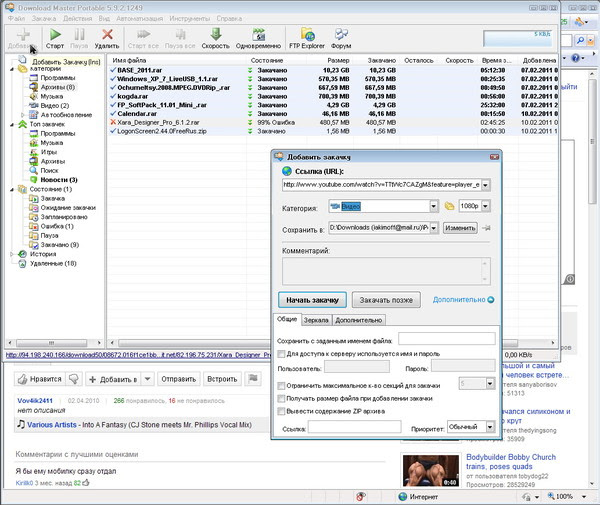The width and height of the screenshot is (600, 505).
Task: Open the Добавить в dropdown arrow in browser
Action: tap(147, 379)
